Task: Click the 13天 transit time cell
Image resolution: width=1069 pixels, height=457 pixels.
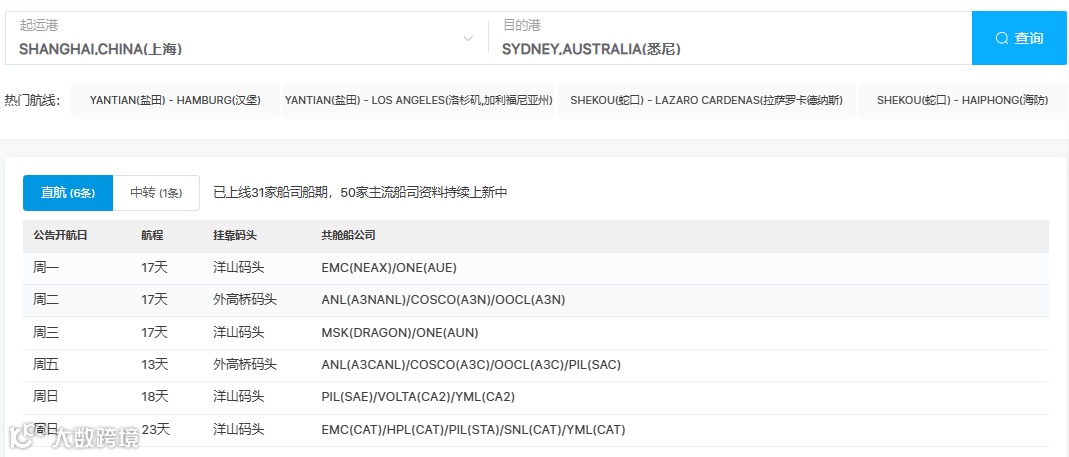Action: (154, 365)
